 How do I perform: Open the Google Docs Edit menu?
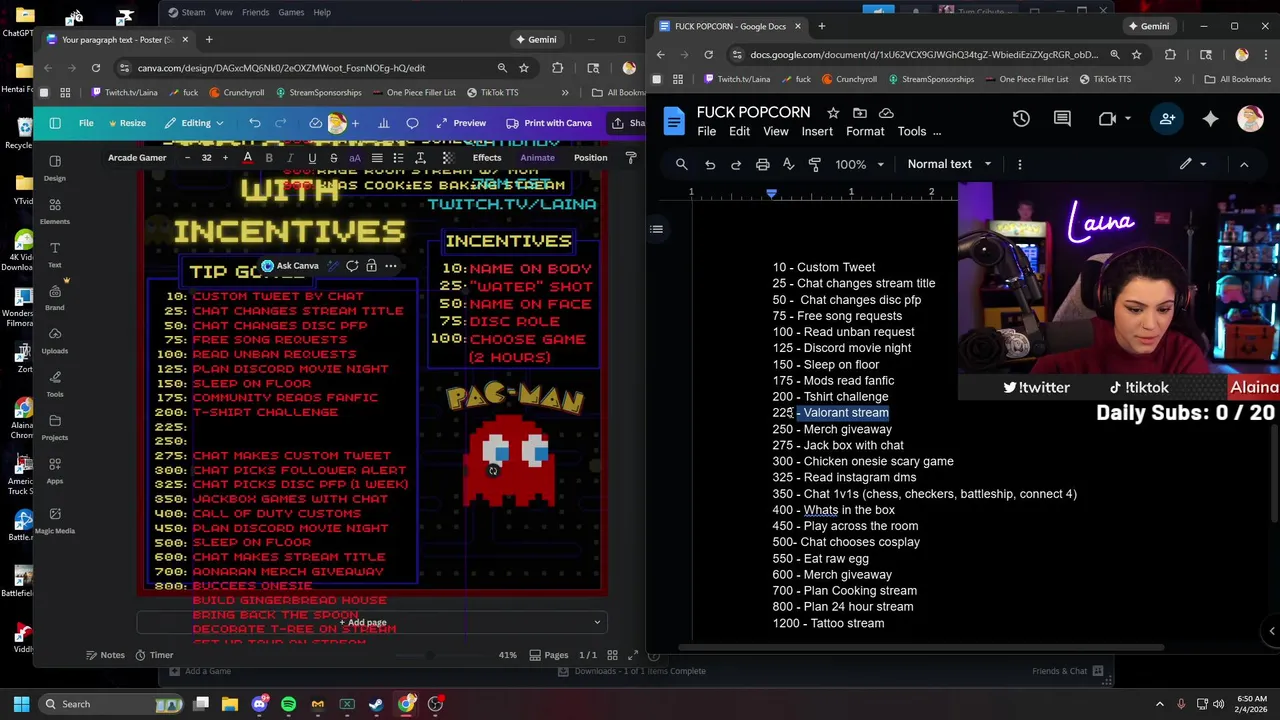pyautogui.click(x=739, y=131)
